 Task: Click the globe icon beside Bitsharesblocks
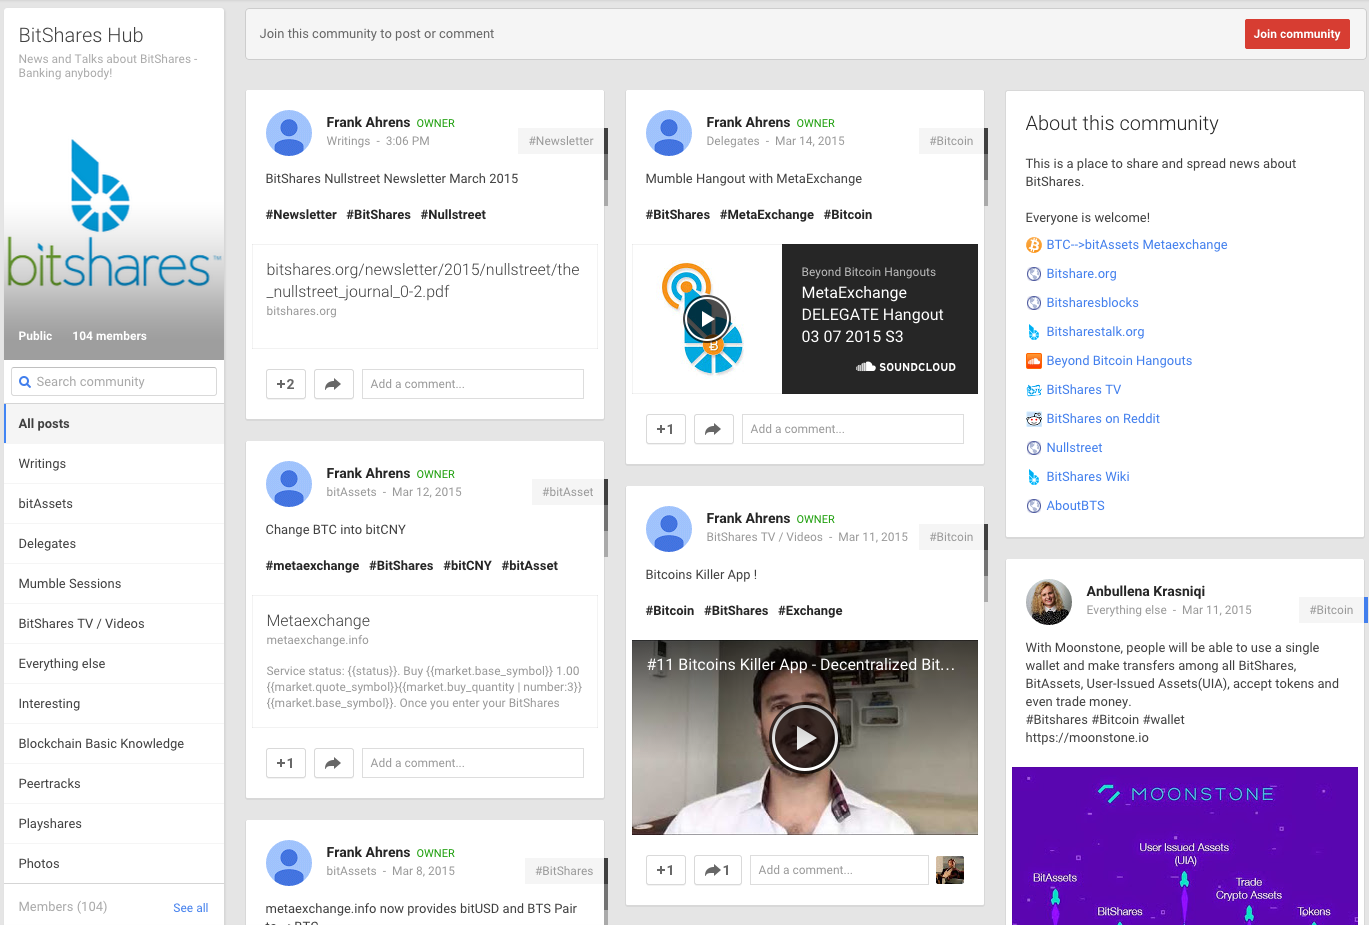pyautogui.click(x=1034, y=303)
